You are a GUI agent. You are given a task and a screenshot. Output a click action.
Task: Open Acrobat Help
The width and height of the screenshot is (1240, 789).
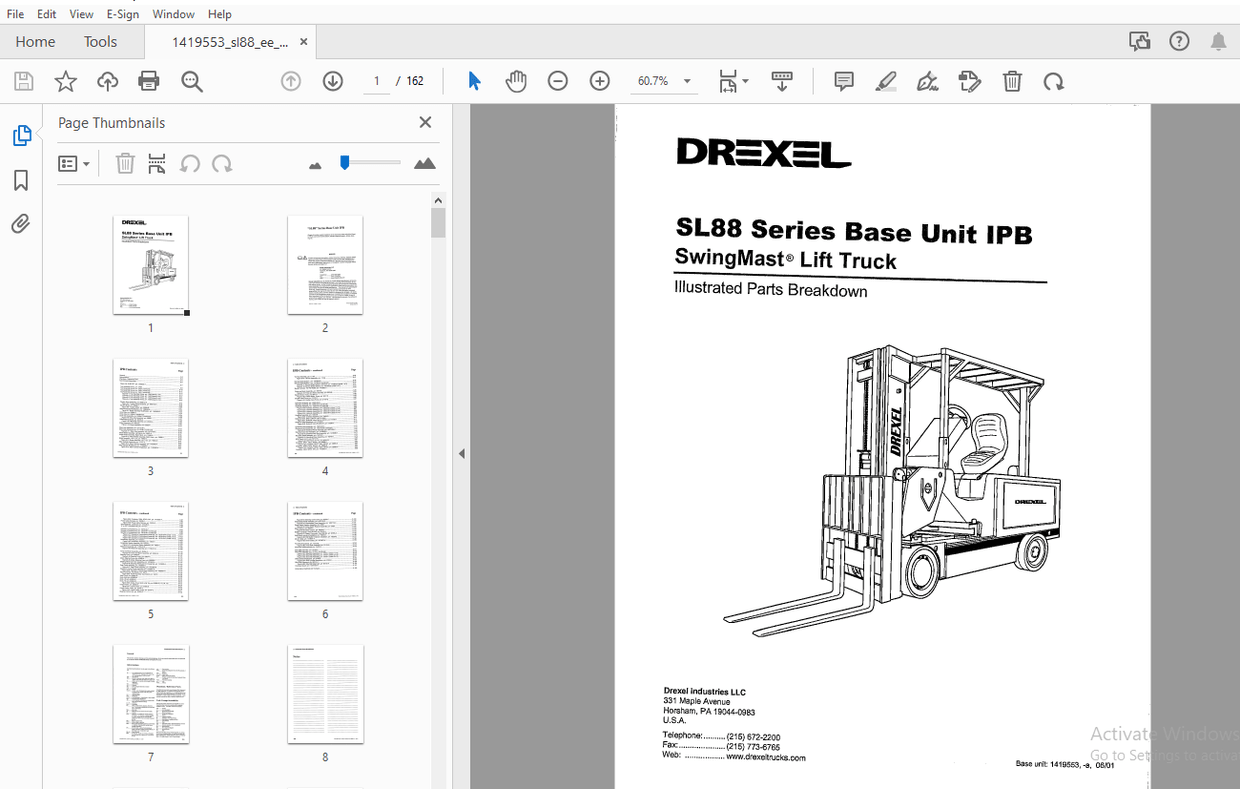[x=1179, y=41]
